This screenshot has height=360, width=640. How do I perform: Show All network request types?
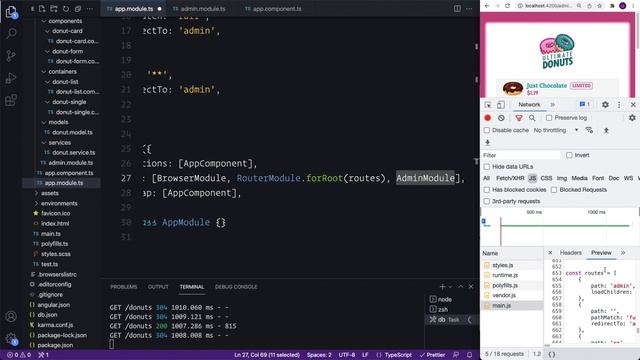487,178
